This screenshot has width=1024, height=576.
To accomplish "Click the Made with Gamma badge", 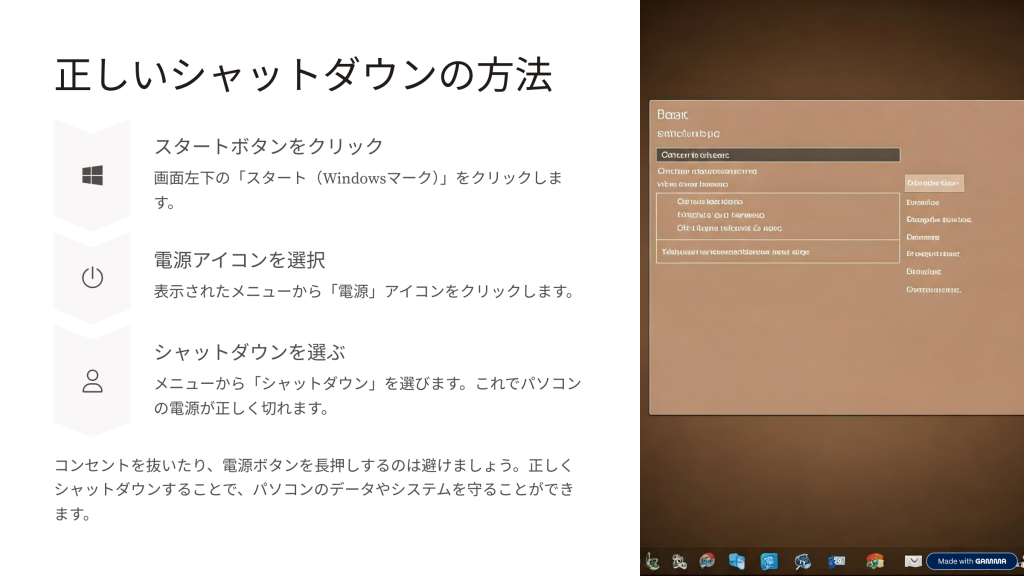I will (971, 561).
